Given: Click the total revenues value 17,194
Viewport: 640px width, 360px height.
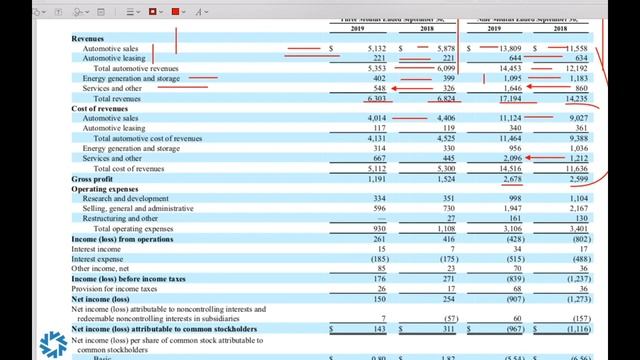Looking at the screenshot, I should click(x=510, y=99).
